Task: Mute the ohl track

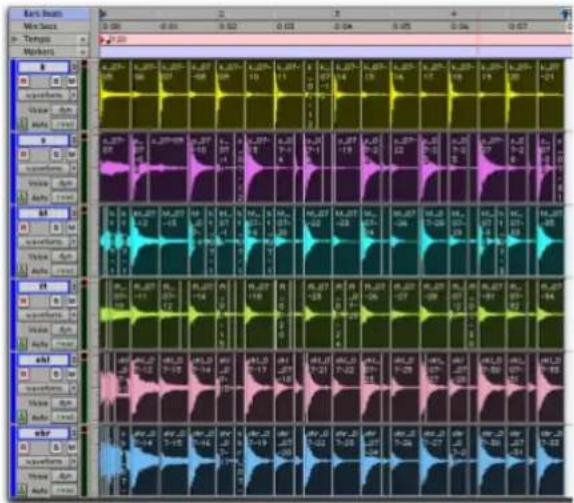Action: (x=72, y=374)
